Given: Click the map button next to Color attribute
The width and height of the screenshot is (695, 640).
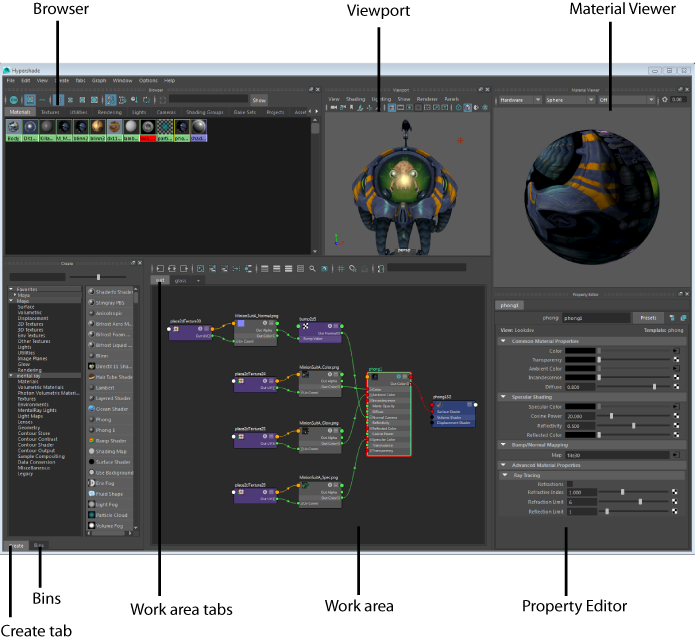Looking at the screenshot, I should pos(676,351).
